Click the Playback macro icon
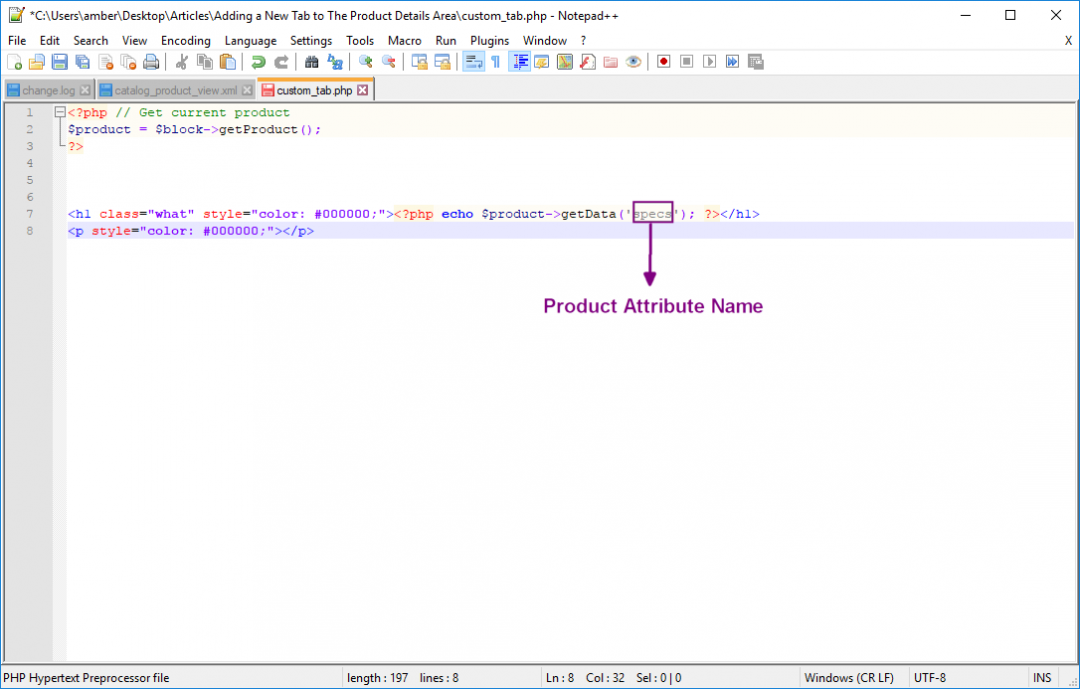Image resolution: width=1080 pixels, height=689 pixels. (x=708, y=61)
